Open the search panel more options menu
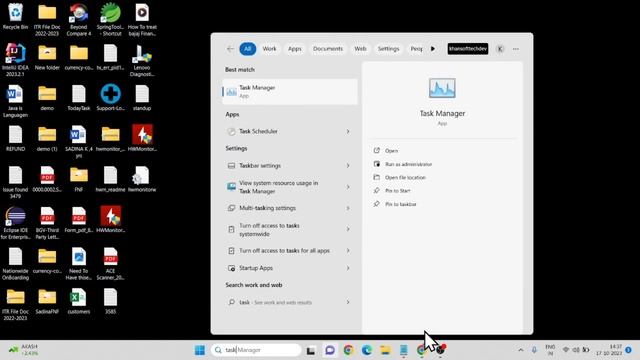Screen dimensions: 640x360 (516, 49)
